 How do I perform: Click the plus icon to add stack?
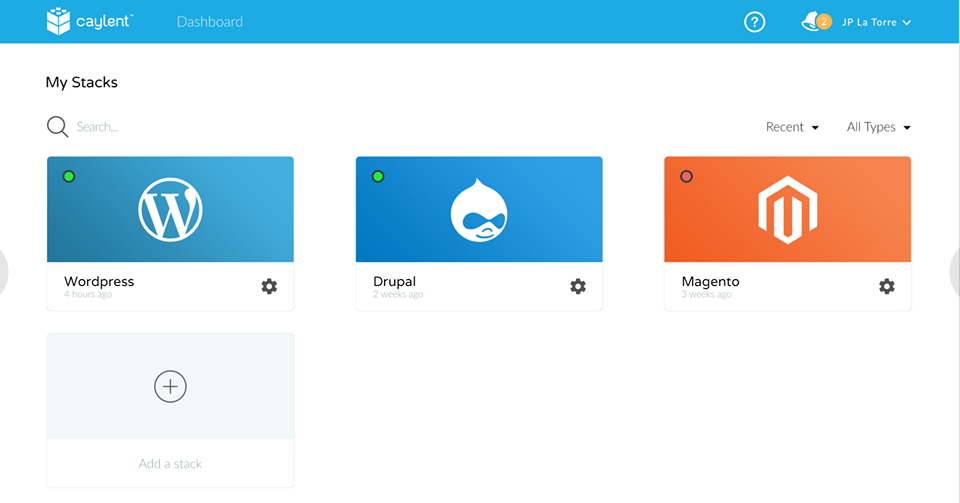pyautogui.click(x=170, y=386)
